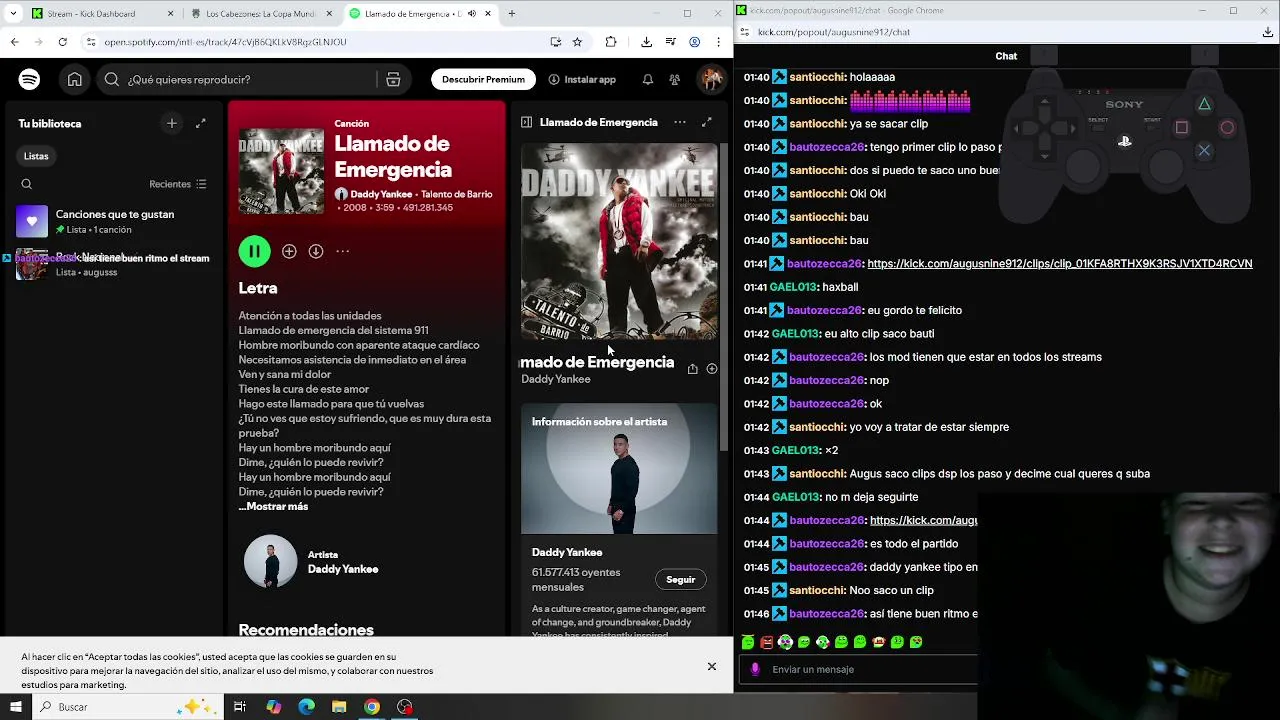Open a new browser tab
The image size is (1280, 720).
point(512,14)
